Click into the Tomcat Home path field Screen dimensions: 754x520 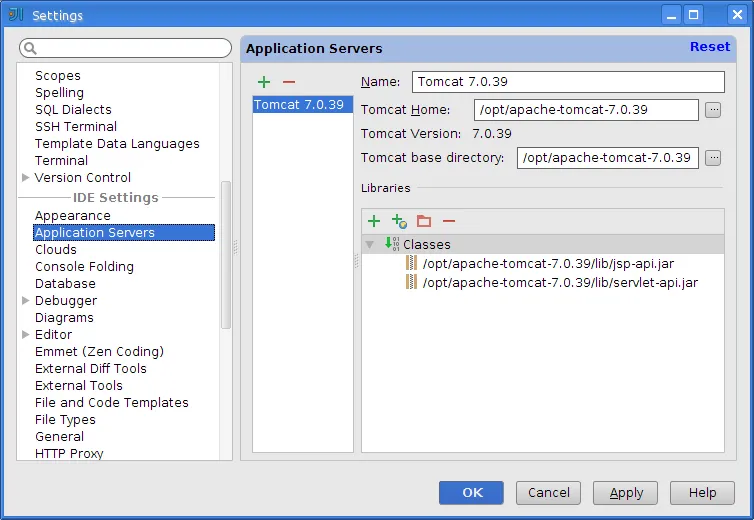tap(586, 110)
